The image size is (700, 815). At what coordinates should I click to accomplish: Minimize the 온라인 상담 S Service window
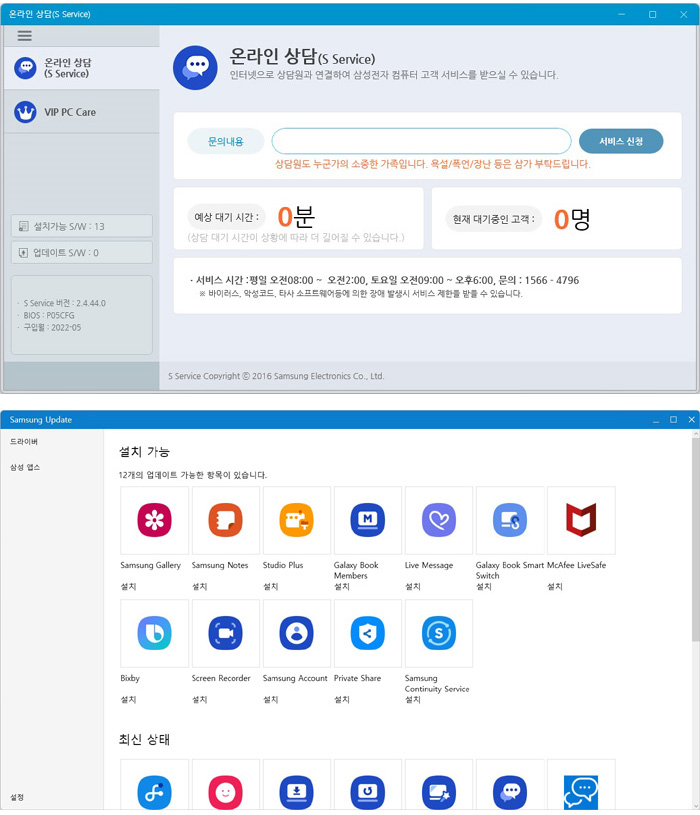622,14
